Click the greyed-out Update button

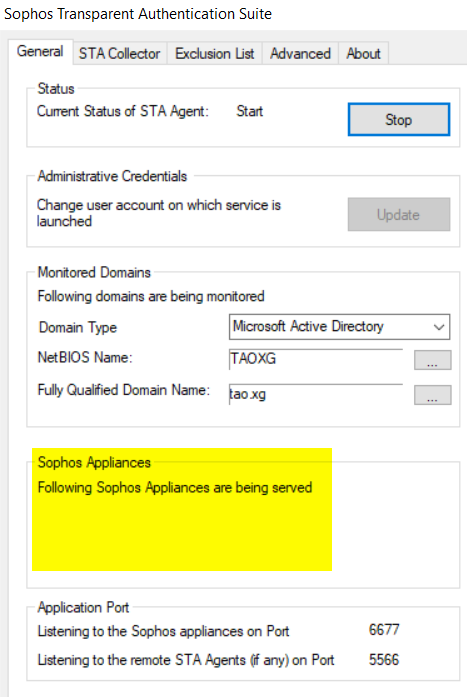(399, 214)
